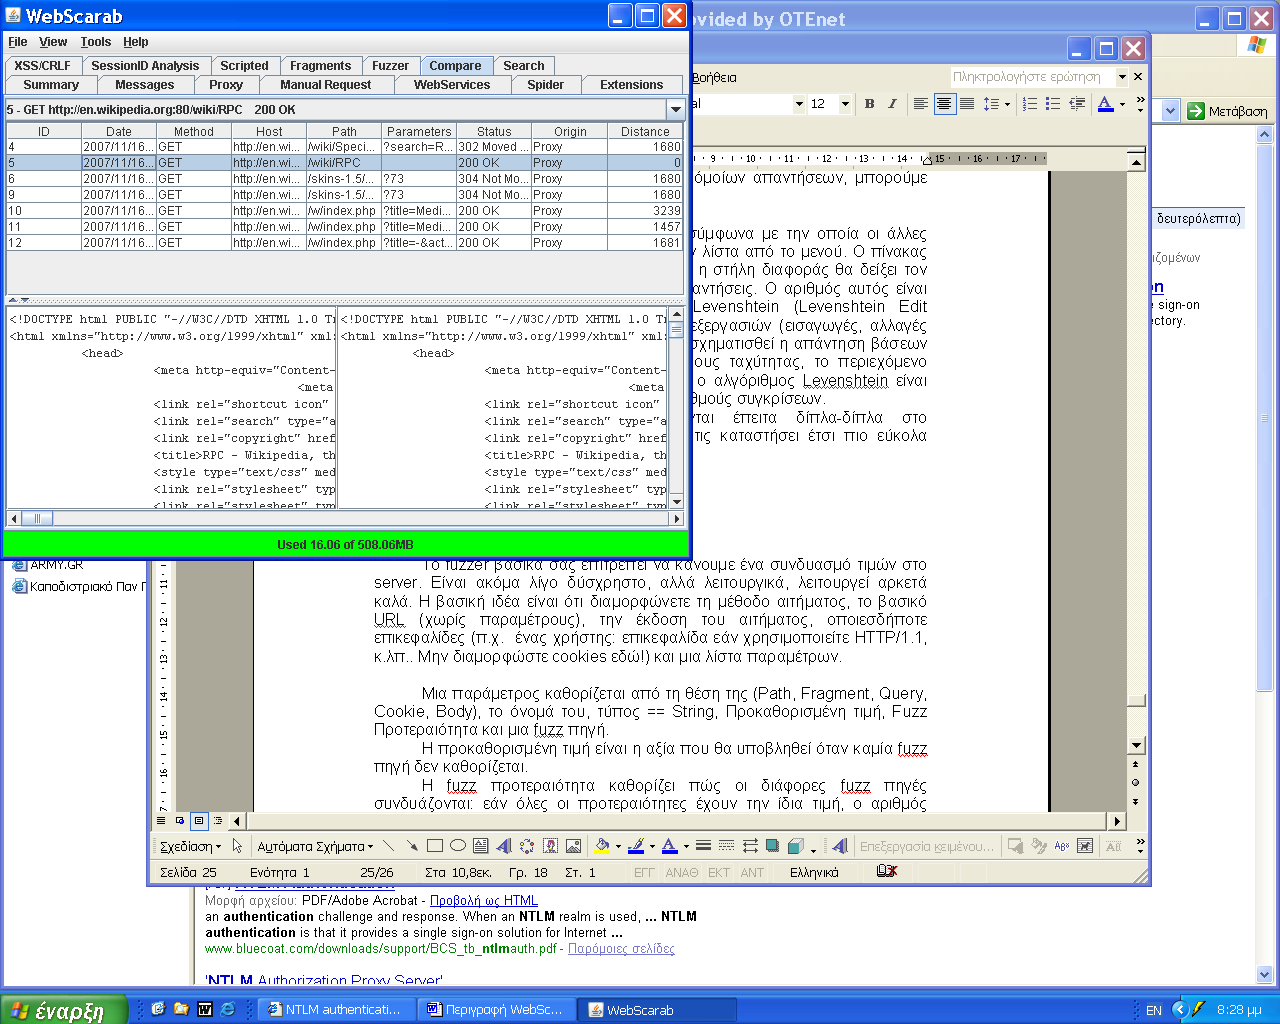The width and height of the screenshot is (1280, 1024).
Task: Toggle Italic formatting in Word toolbar
Action: coord(892,104)
